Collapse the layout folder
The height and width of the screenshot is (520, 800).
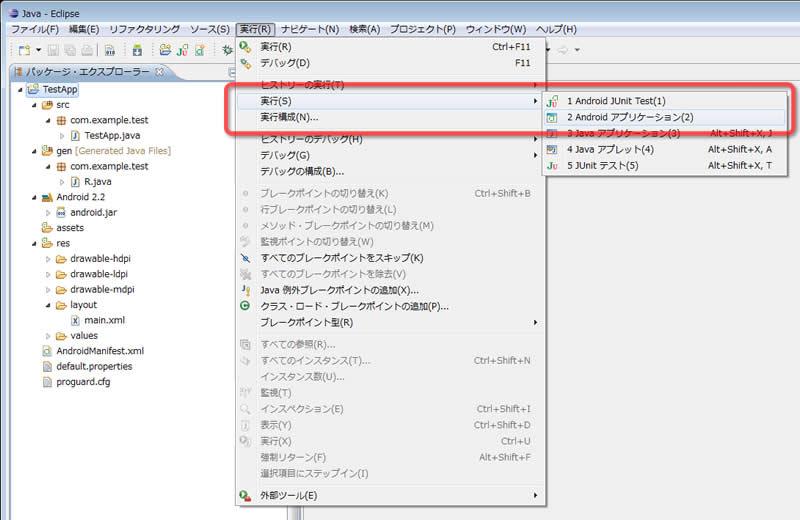tap(48, 305)
